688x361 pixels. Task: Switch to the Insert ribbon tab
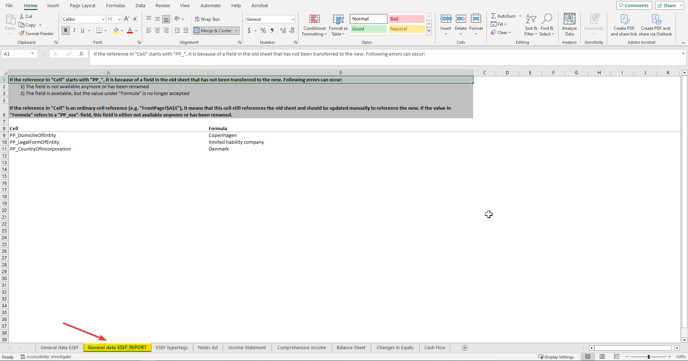(x=53, y=6)
